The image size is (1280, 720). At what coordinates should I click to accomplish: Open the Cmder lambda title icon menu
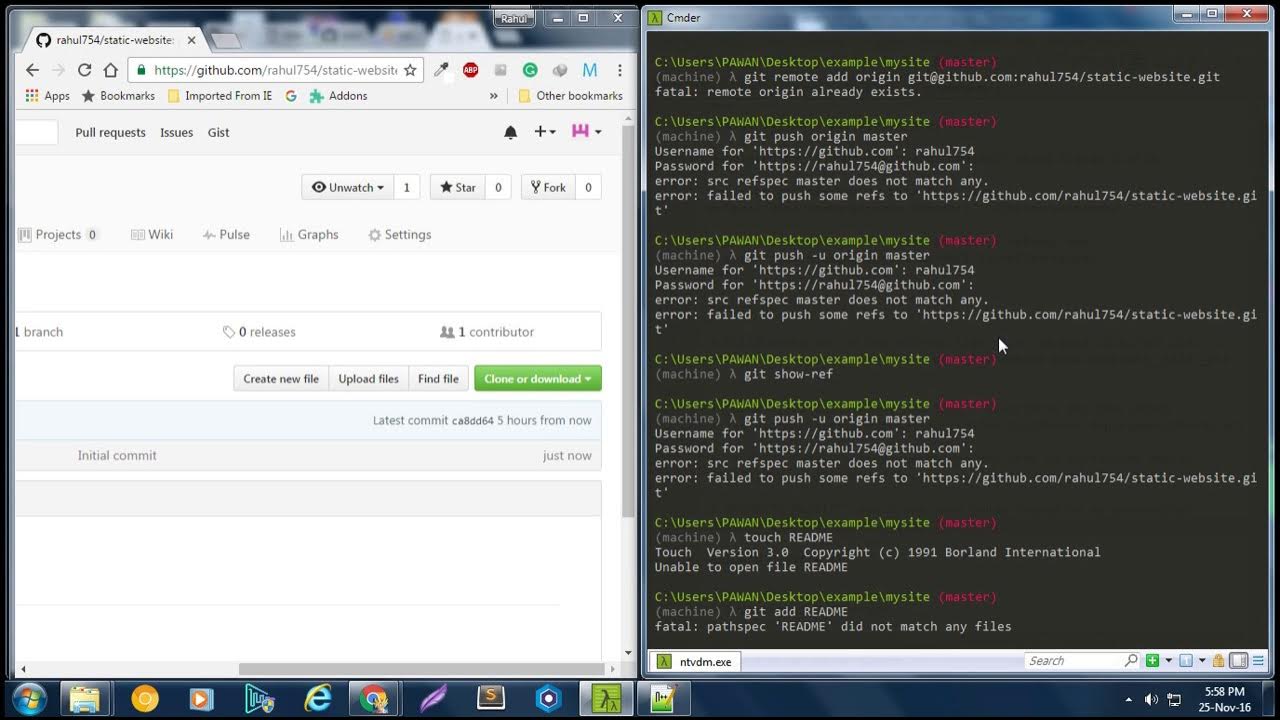tap(654, 17)
